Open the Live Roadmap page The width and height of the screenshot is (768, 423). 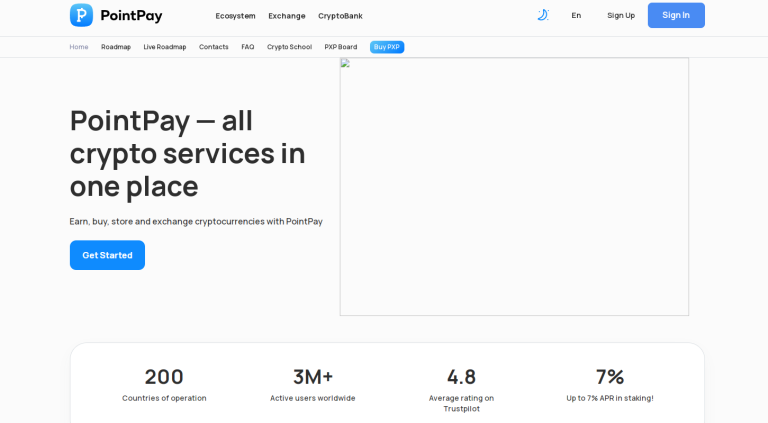[165, 47]
